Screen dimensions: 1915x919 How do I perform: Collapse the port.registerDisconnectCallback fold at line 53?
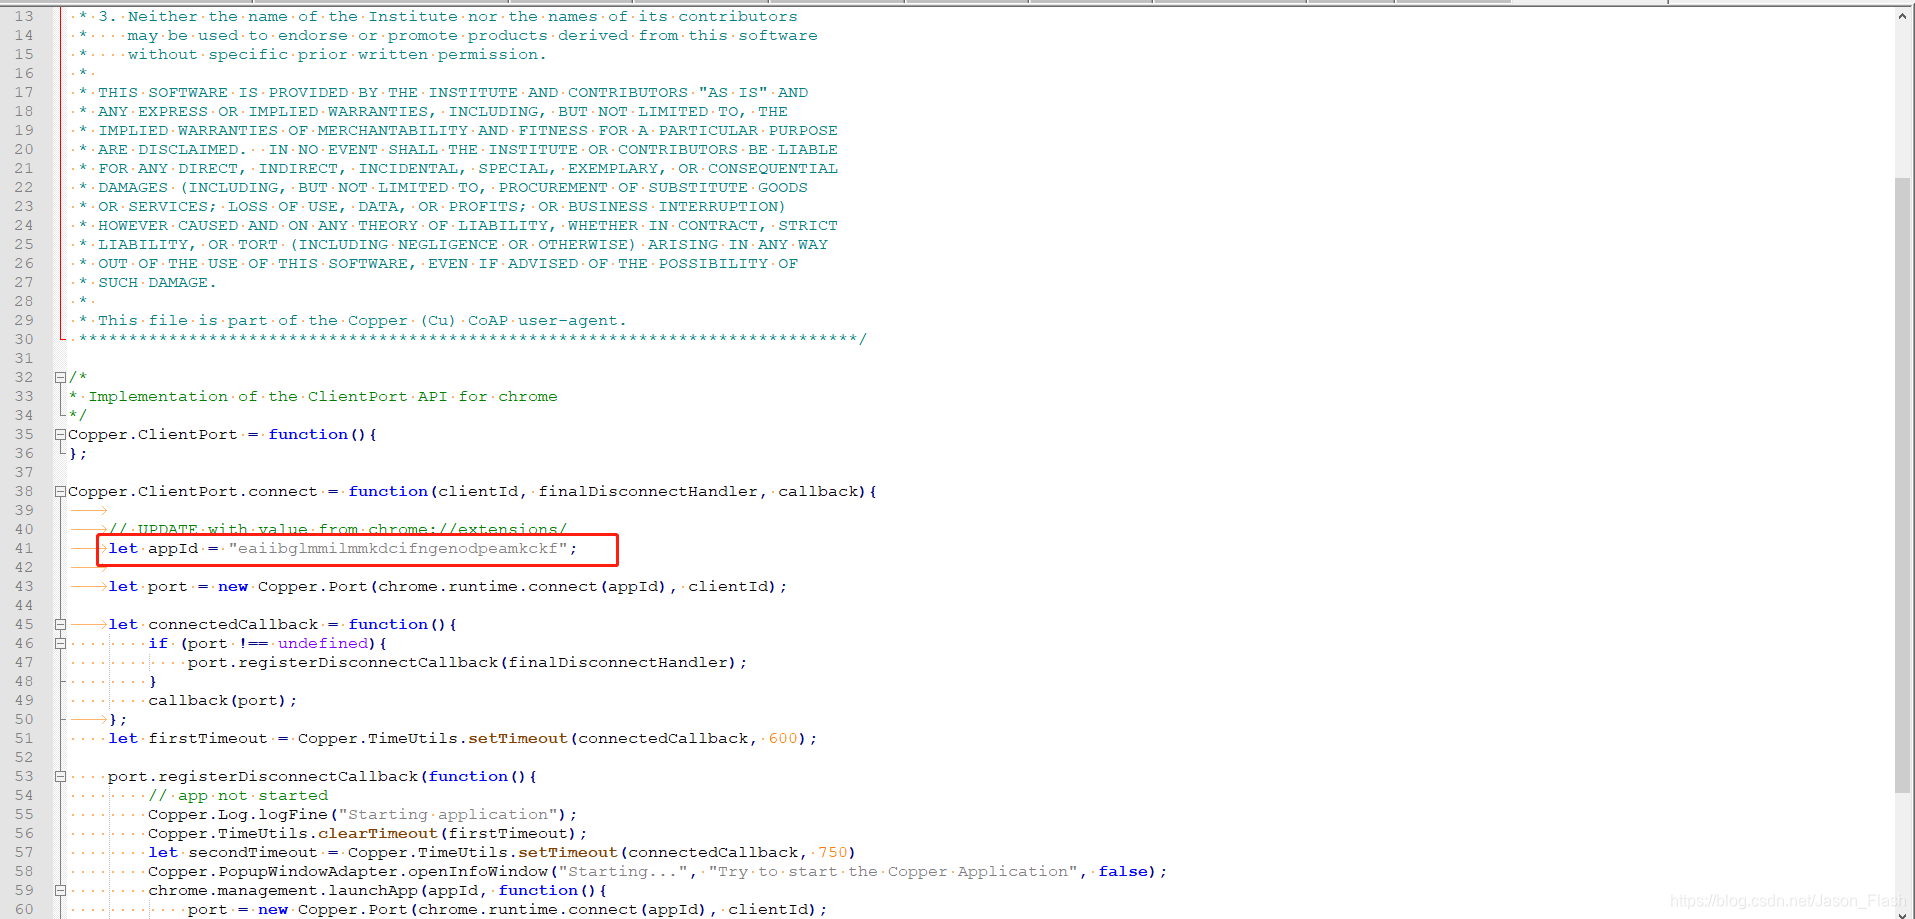coord(60,777)
